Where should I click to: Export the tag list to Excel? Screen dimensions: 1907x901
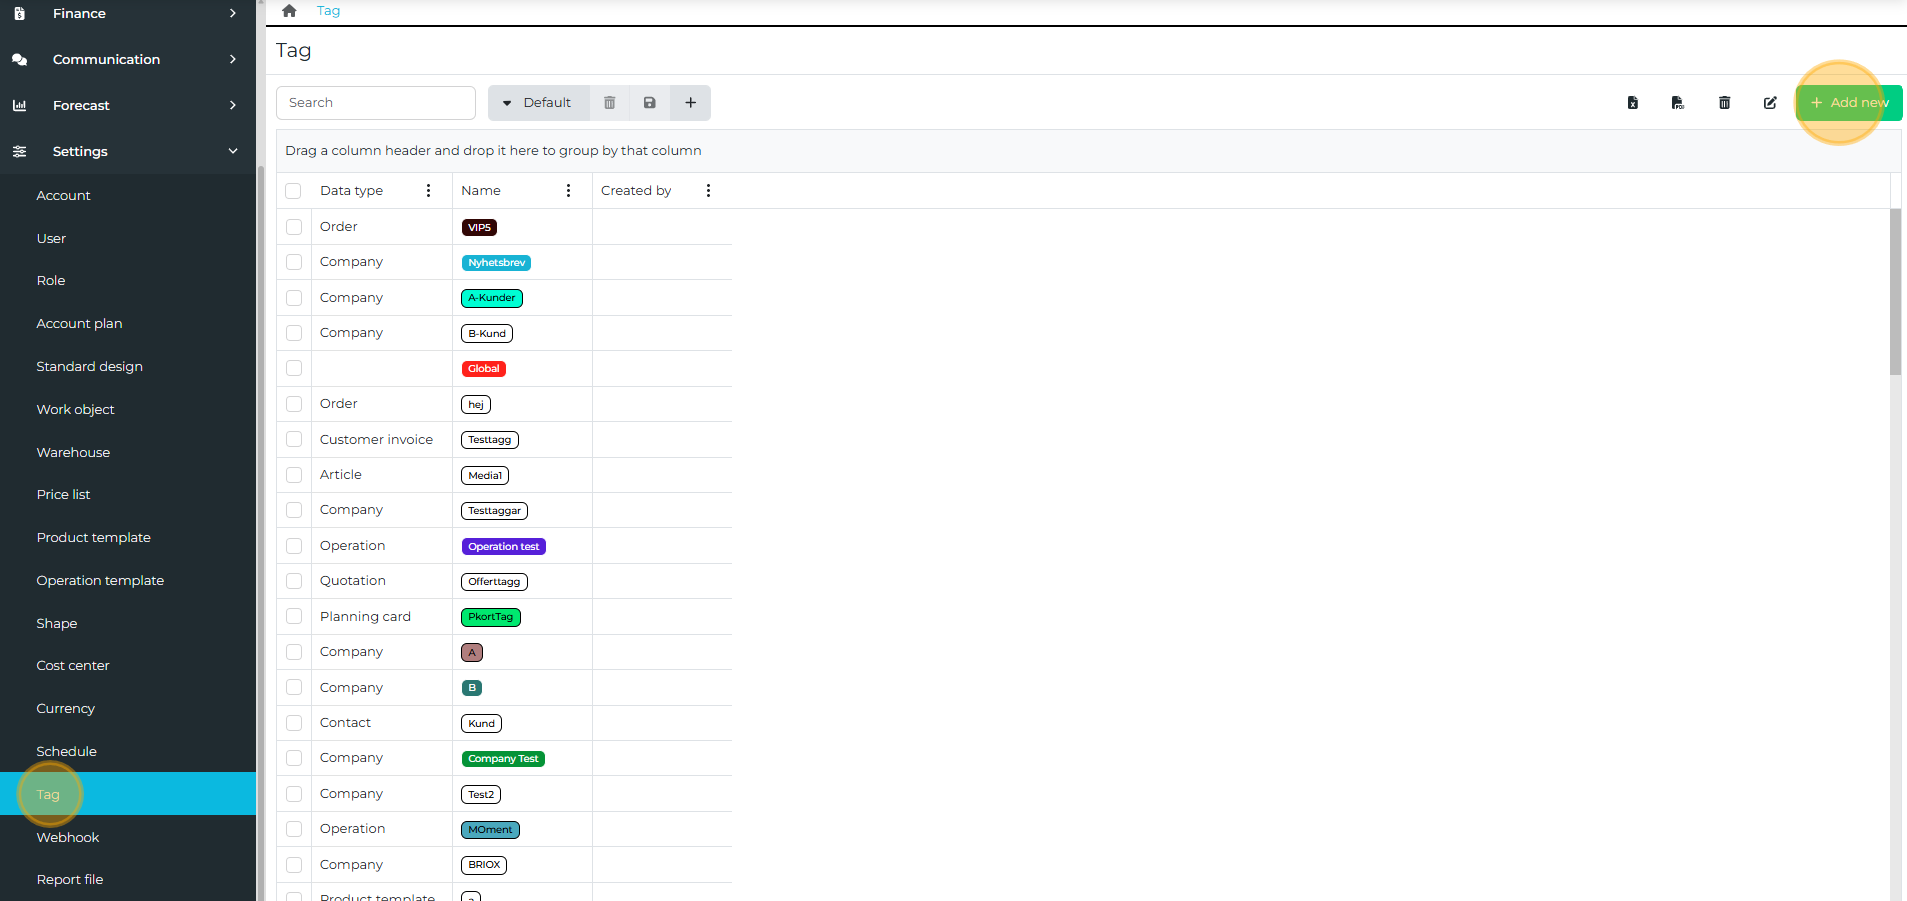click(1632, 103)
